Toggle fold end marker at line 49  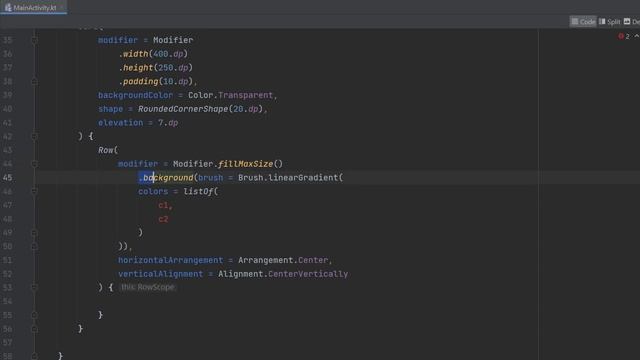[34, 233]
